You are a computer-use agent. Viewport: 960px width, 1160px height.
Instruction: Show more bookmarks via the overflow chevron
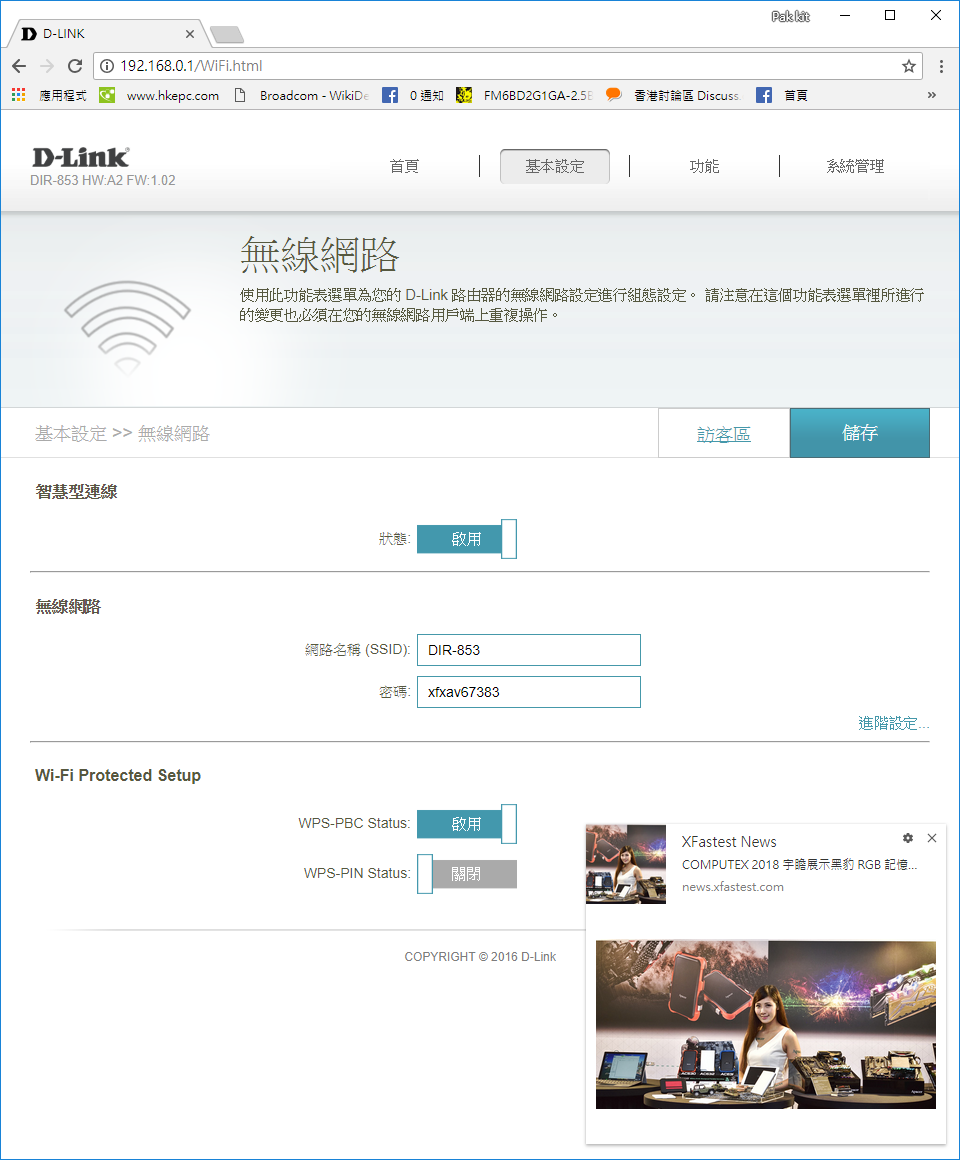932,95
